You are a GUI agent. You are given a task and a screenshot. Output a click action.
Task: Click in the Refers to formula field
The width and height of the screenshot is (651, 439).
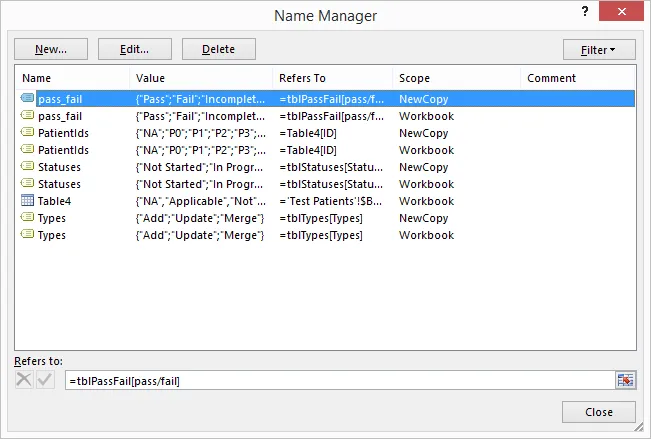(x=340, y=381)
